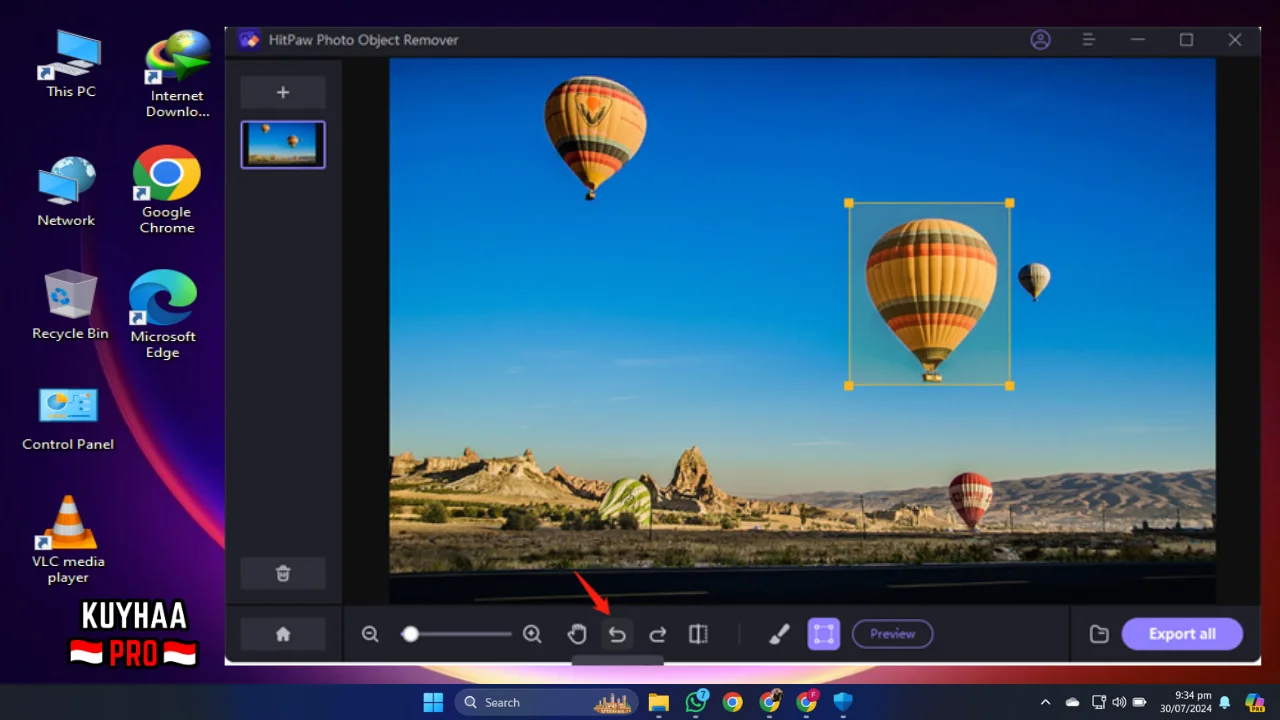Open the account profile icon
The width and height of the screenshot is (1280, 720).
pyautogui.click(x=1041, y=40)
